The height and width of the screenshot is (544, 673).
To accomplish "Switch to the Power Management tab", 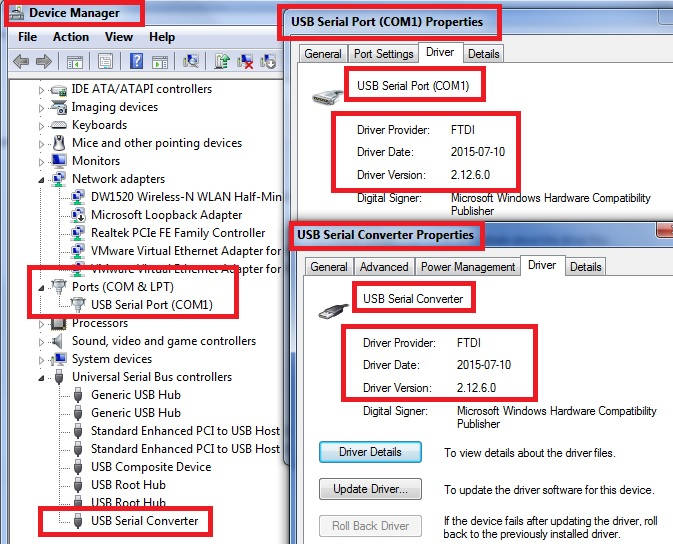I will pyautogui.click(x=468, y=267).
